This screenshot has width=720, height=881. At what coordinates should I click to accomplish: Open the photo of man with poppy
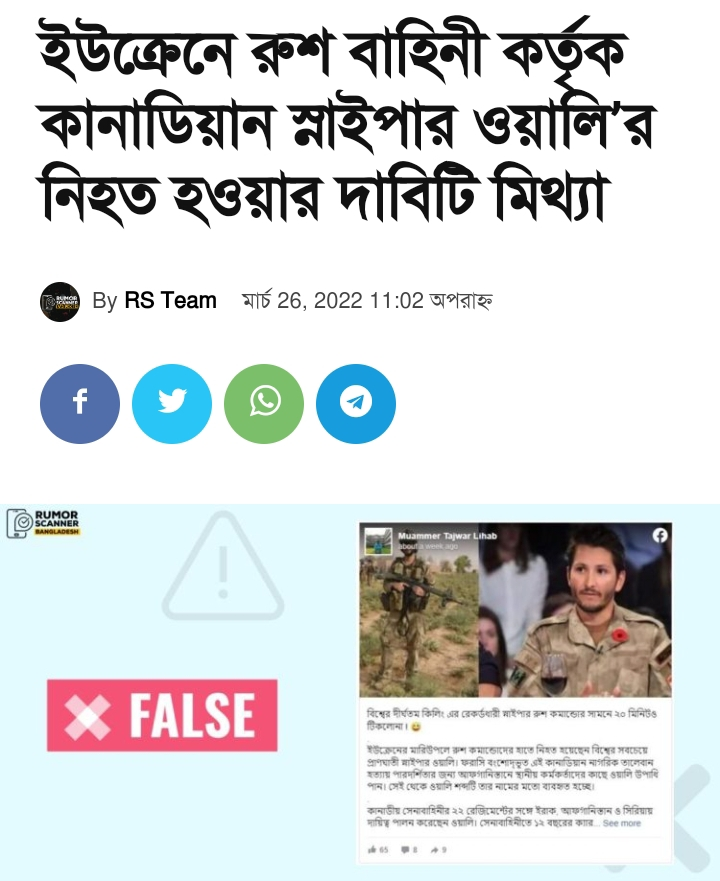coord(576,610)
